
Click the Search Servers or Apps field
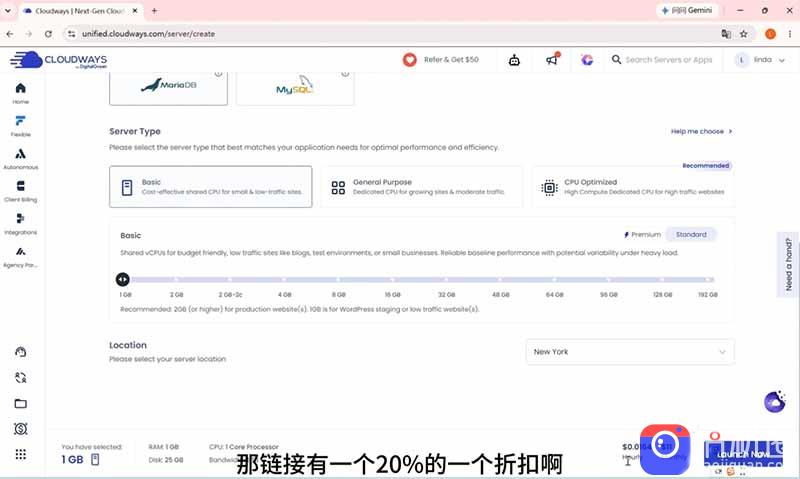(x=668, y=60)
